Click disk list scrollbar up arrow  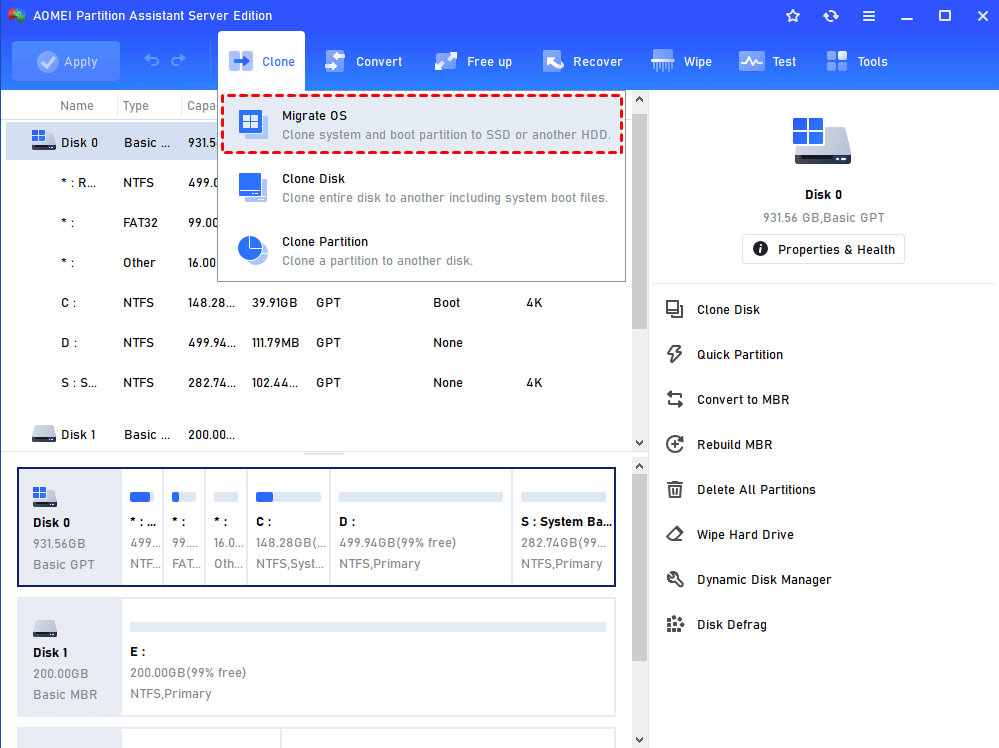[x=639, y=99]
